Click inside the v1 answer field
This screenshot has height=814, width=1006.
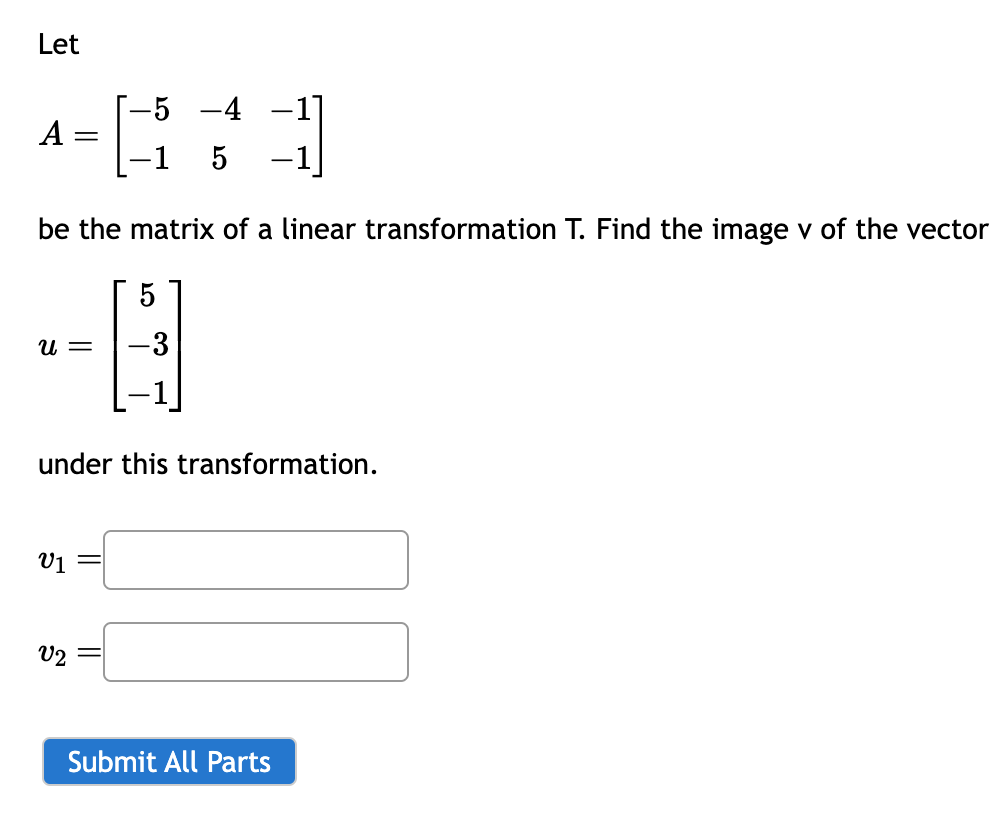(255, 560)
